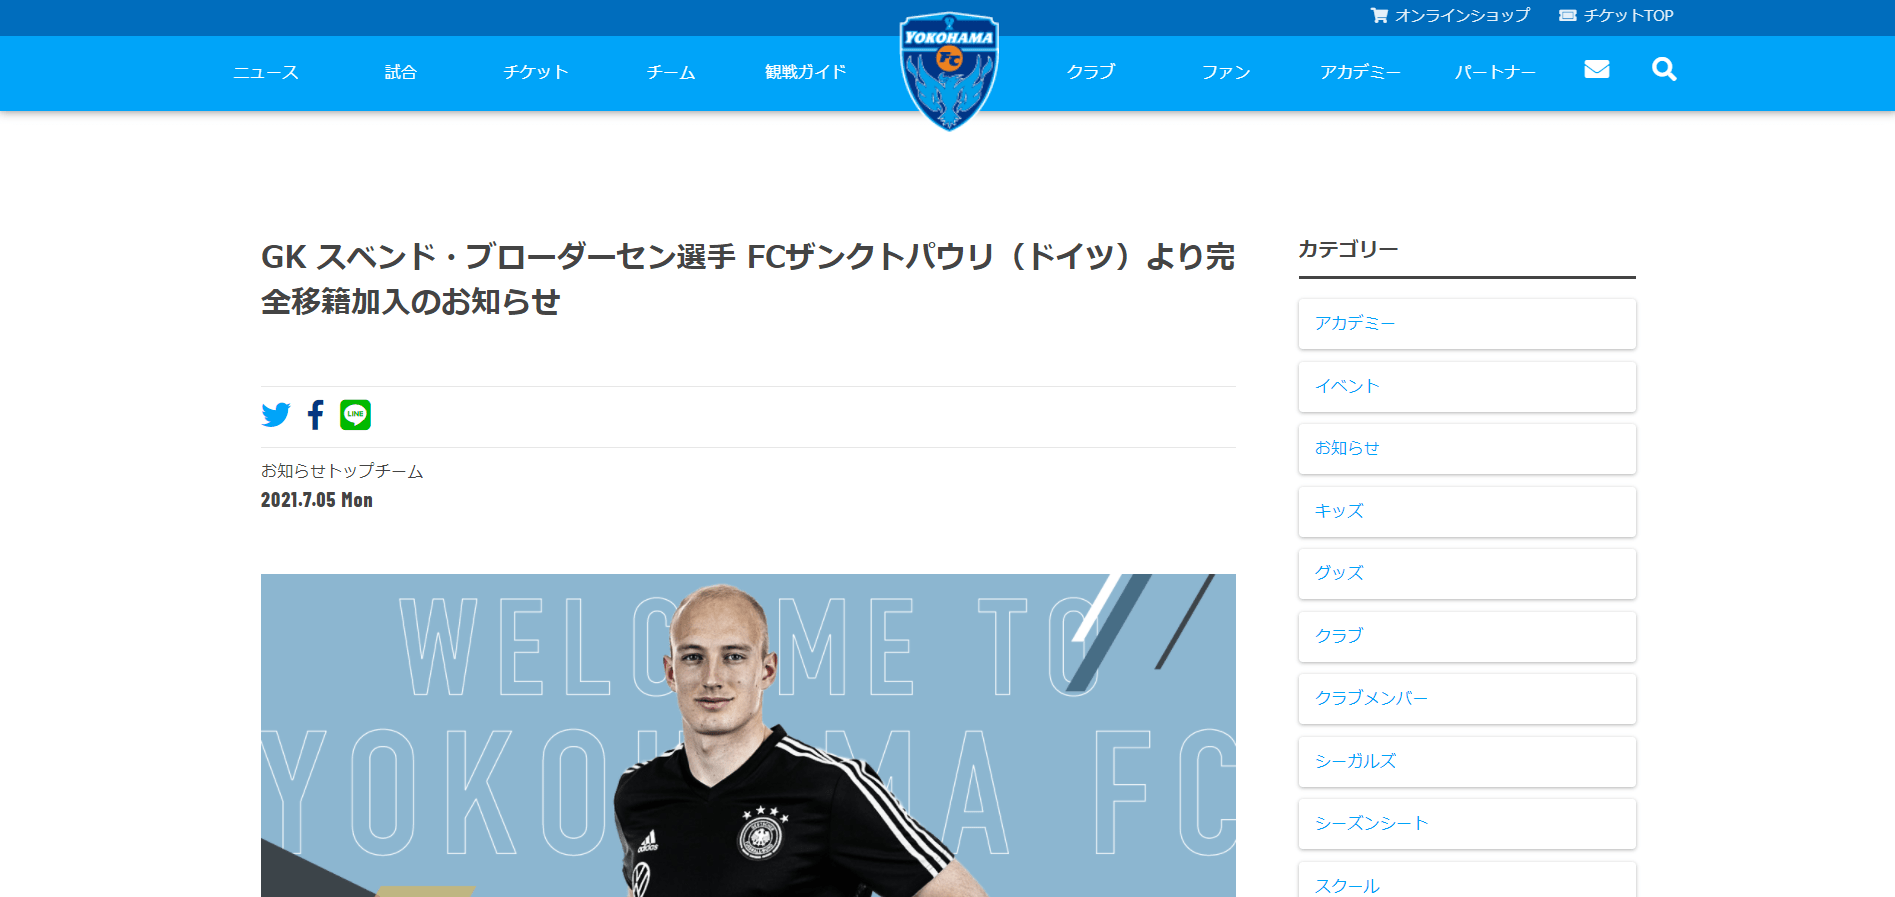Open オンラインショップ cart link
The height and width of the screenshot is (897, 1895).
1450,15
